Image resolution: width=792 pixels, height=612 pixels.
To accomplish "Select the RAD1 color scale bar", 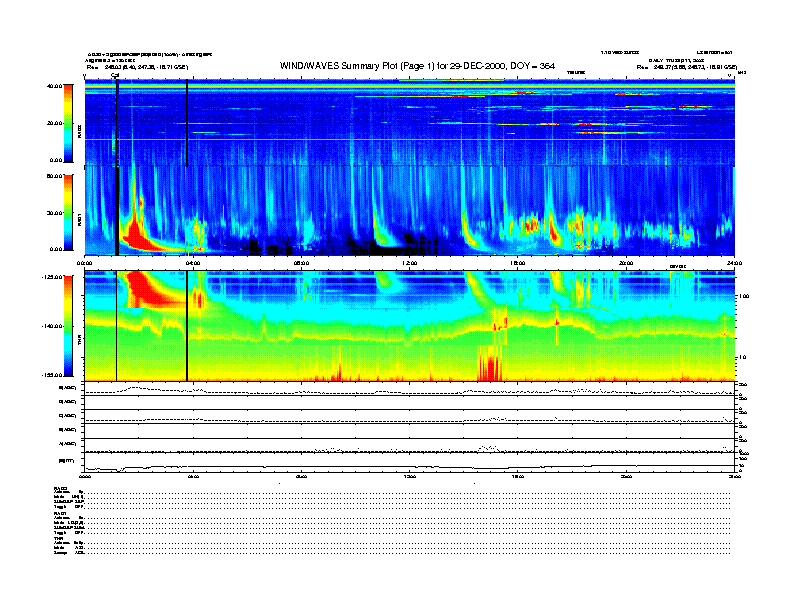I will click(68, 212).
